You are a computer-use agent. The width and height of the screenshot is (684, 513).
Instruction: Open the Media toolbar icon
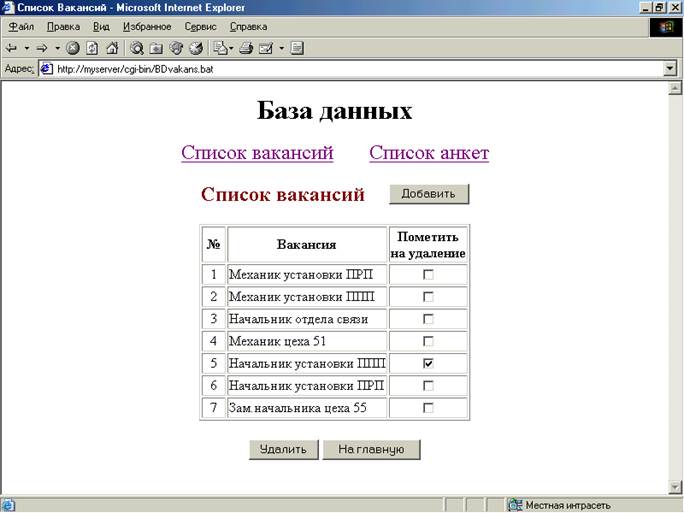(176, 48)
